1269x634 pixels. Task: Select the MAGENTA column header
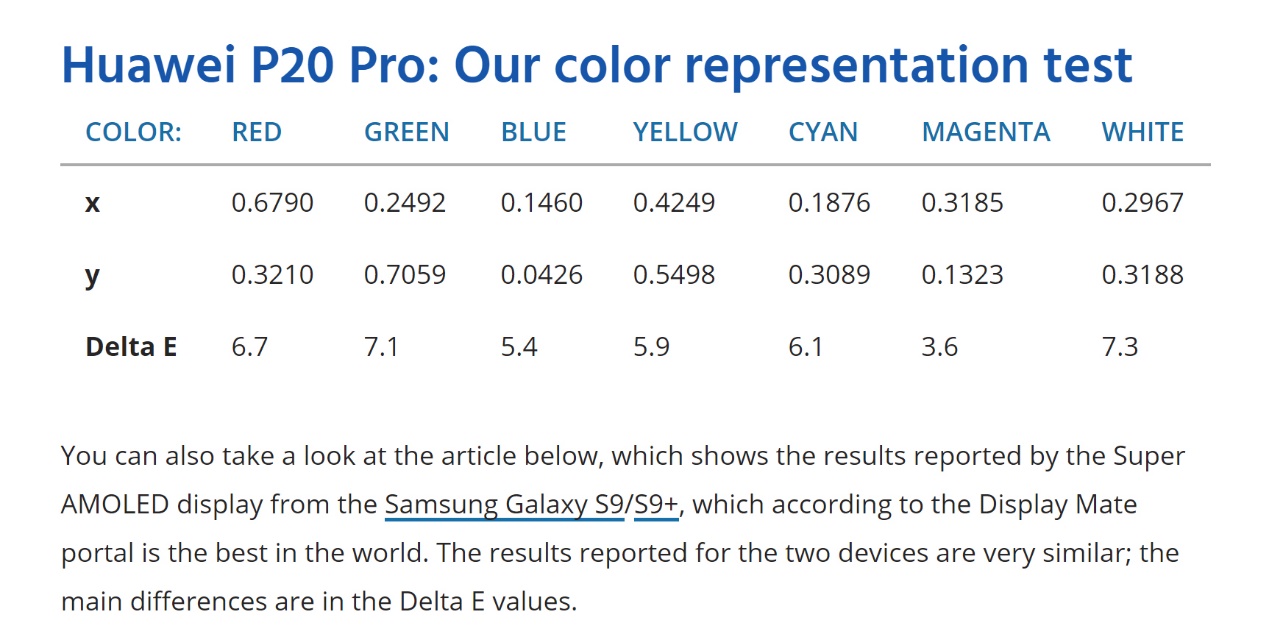click(x=986, y=132)
